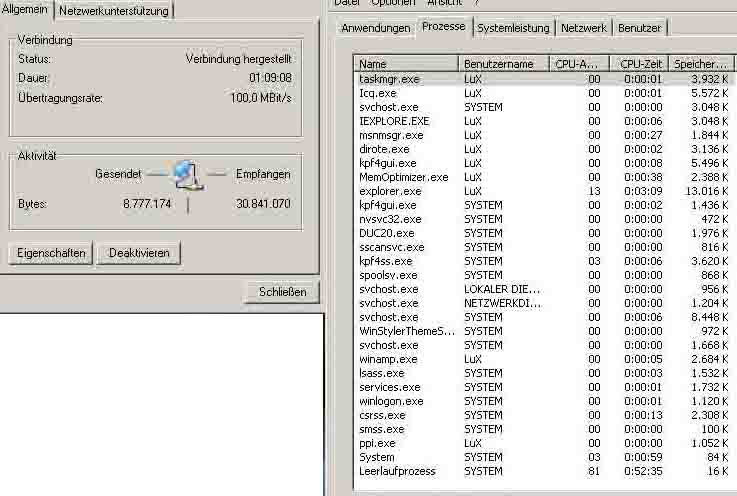Select the winlogon.exe process
The image size is (737, 496).
point(543,401)
